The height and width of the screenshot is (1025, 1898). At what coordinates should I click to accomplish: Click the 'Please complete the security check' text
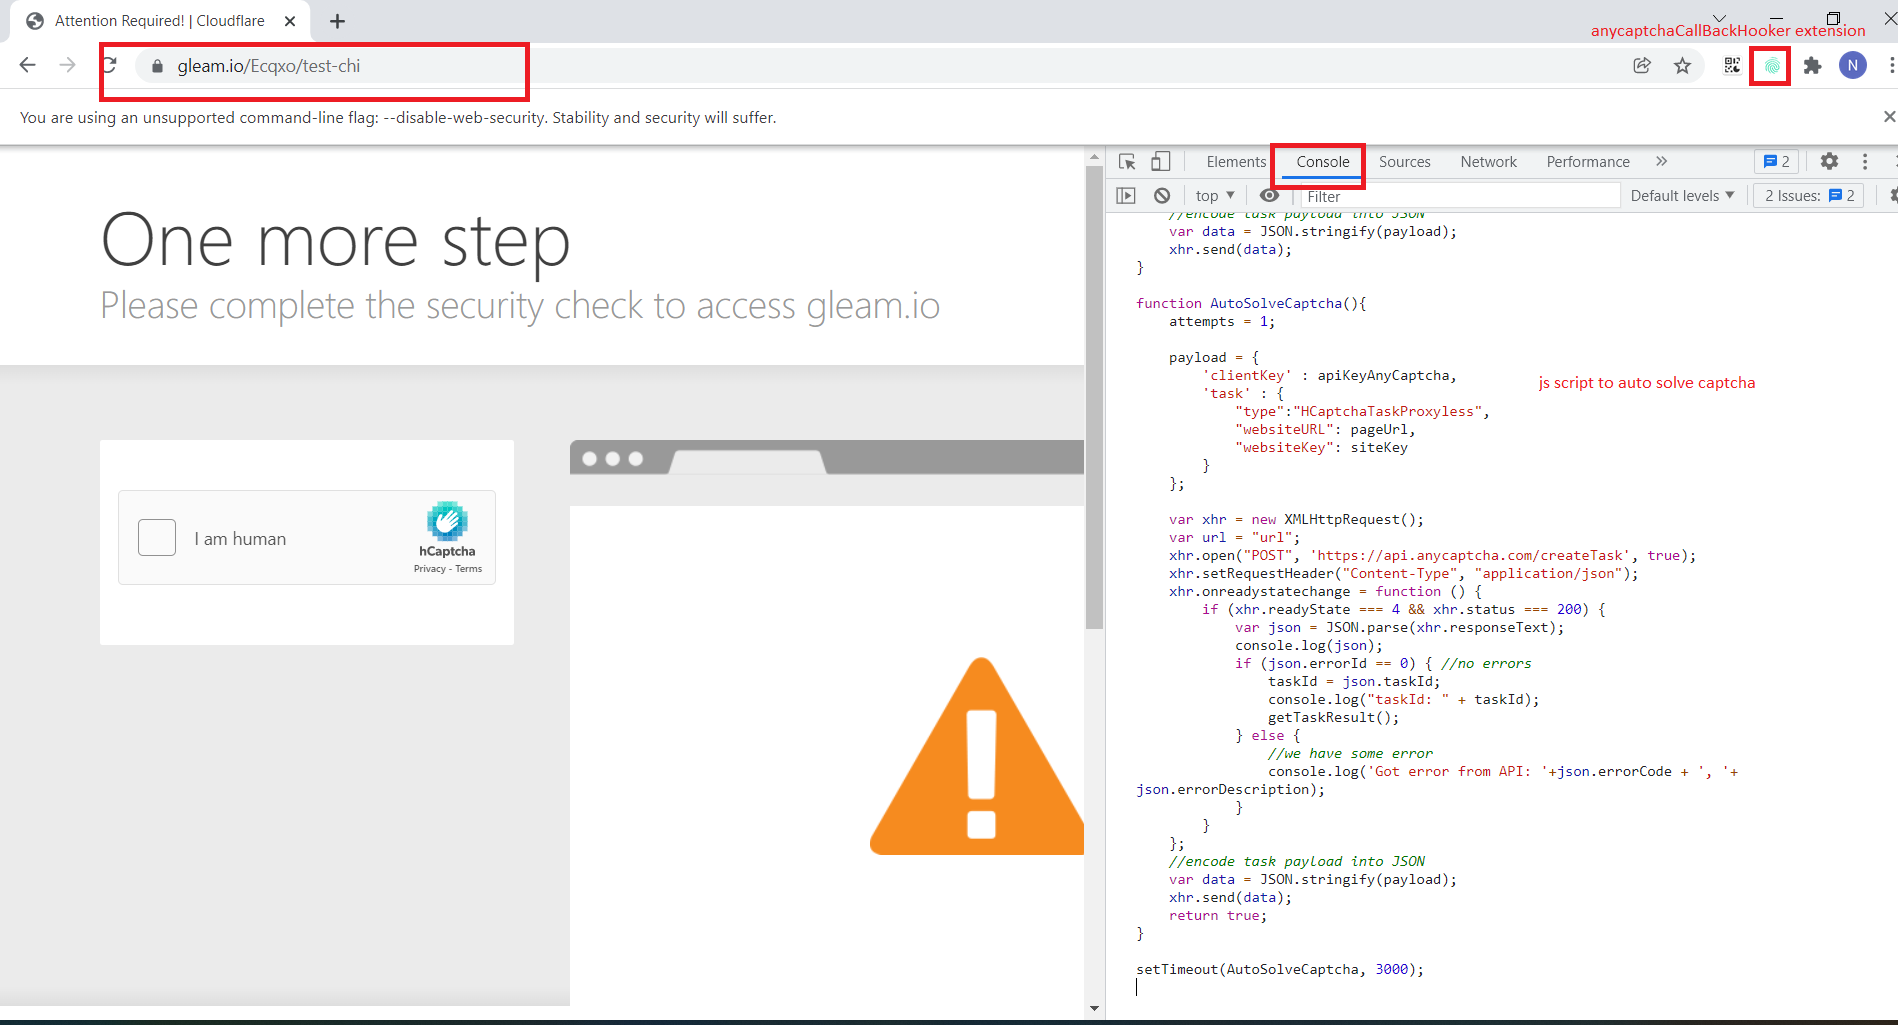point(520,306)
